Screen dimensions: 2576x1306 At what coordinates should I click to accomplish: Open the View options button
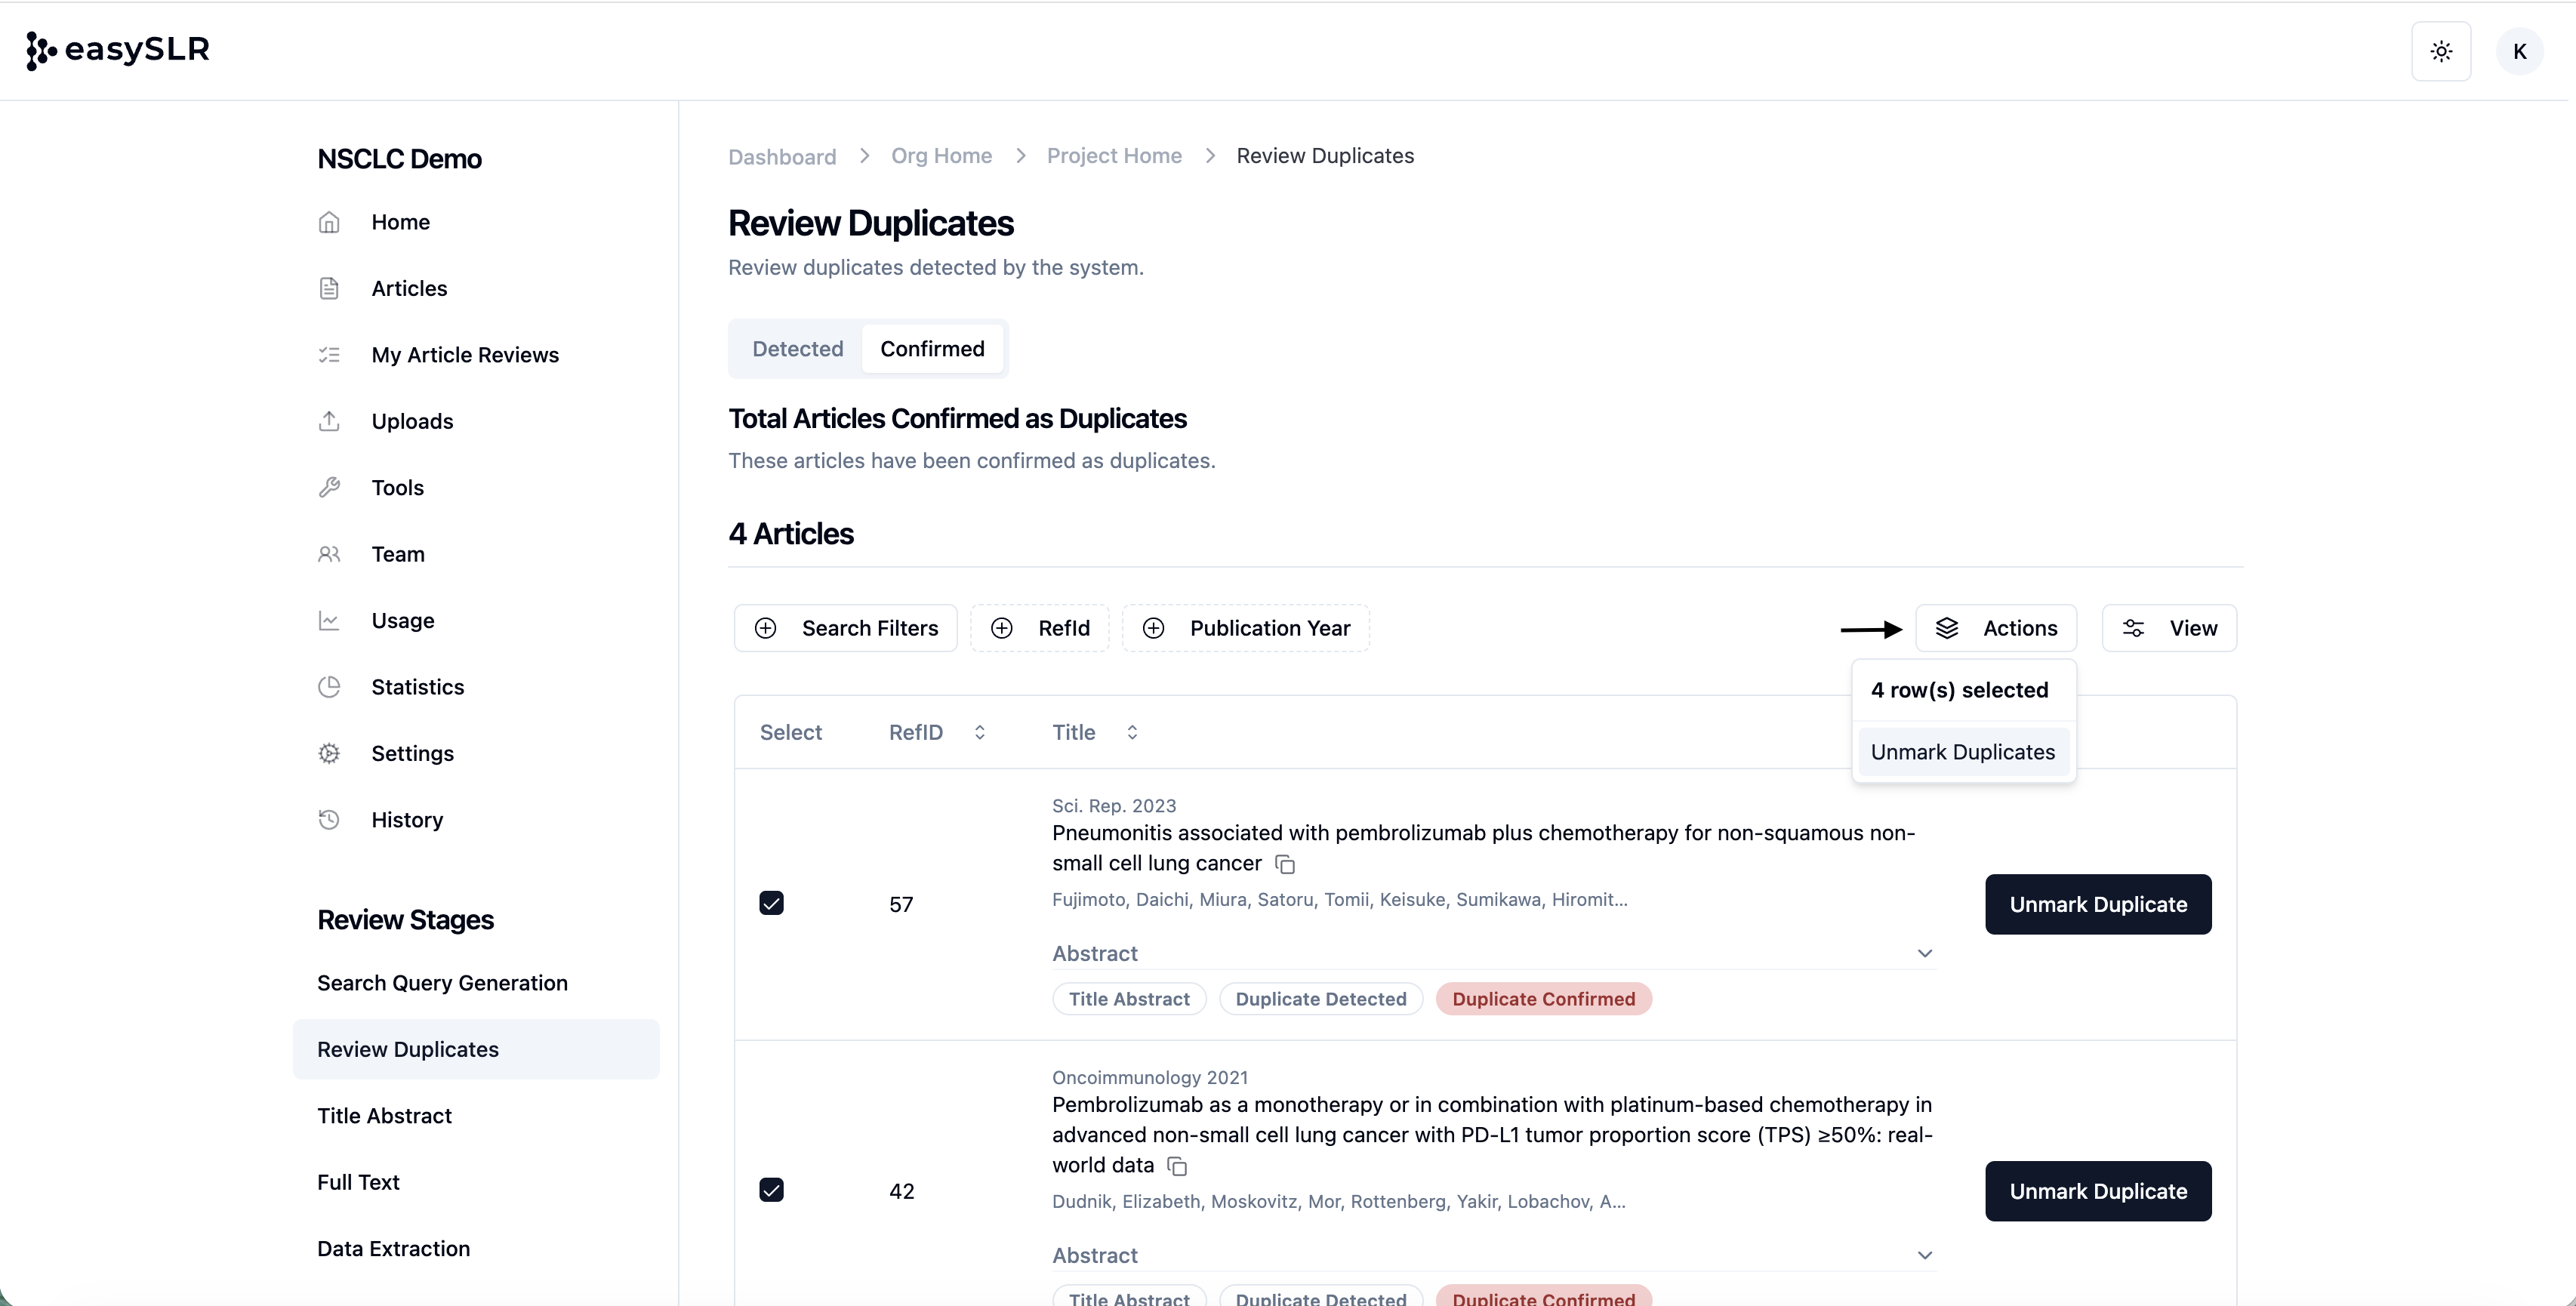pyautogui.click(x=2169, y=628)
